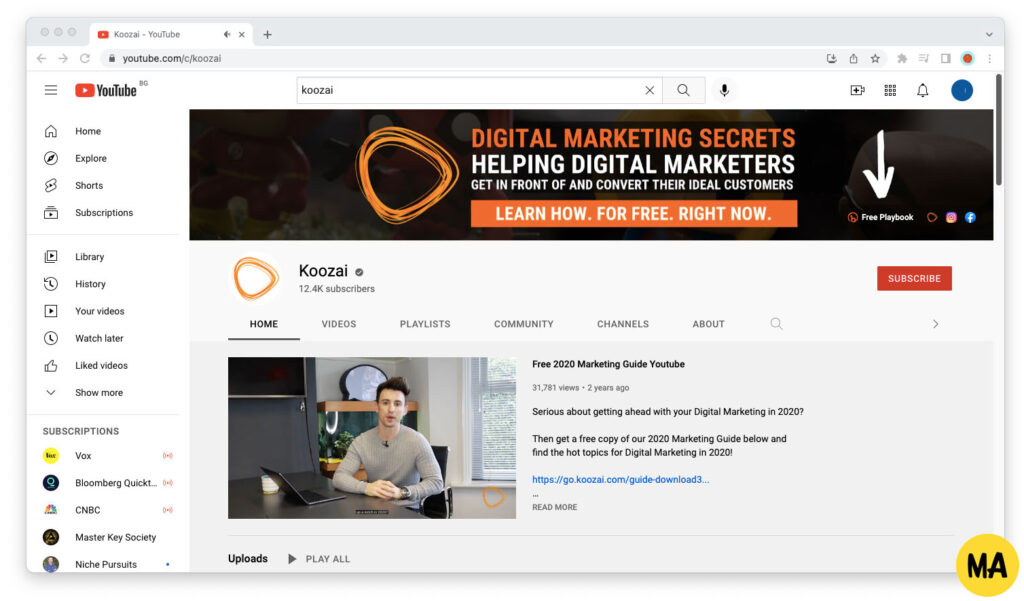1024x601 pixels.
Task: Open the browser extensions puzzle icon
Action: 902,59
